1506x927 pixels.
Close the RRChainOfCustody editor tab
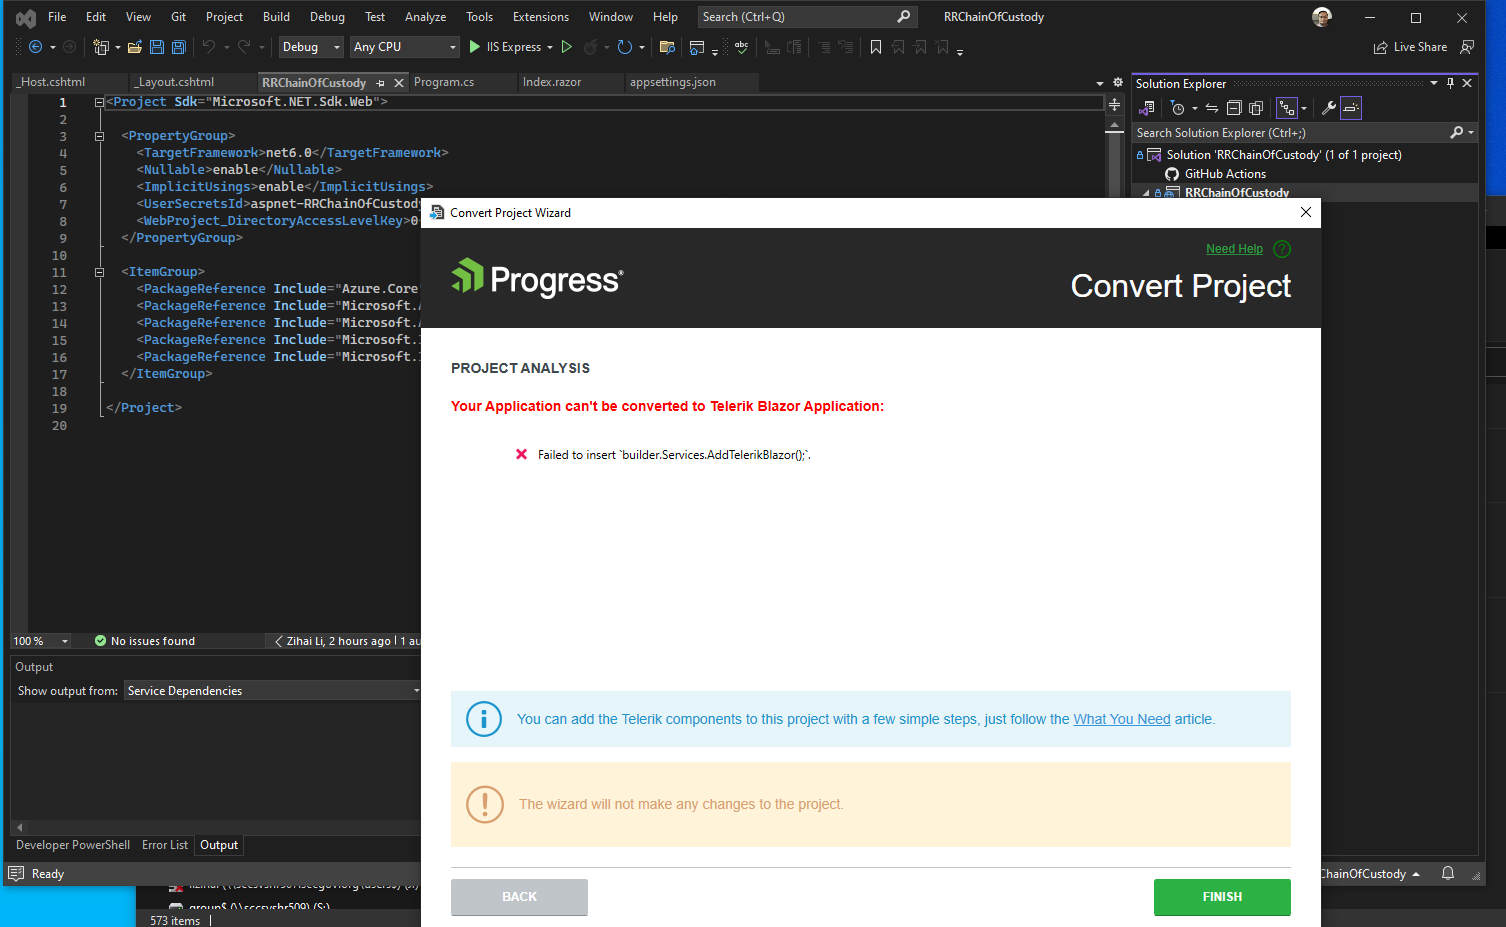coord(399,83)
